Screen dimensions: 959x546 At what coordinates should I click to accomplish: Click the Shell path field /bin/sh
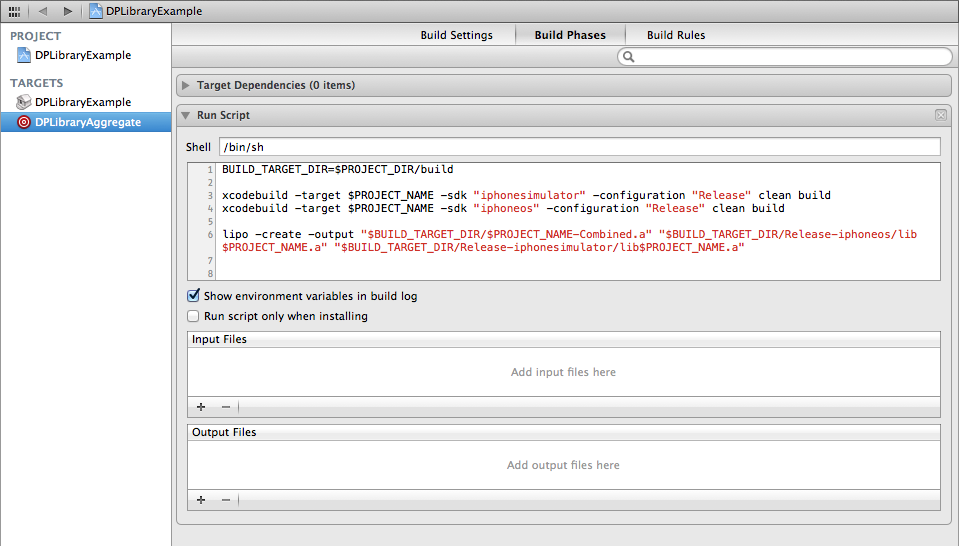(x=579, y=147)
